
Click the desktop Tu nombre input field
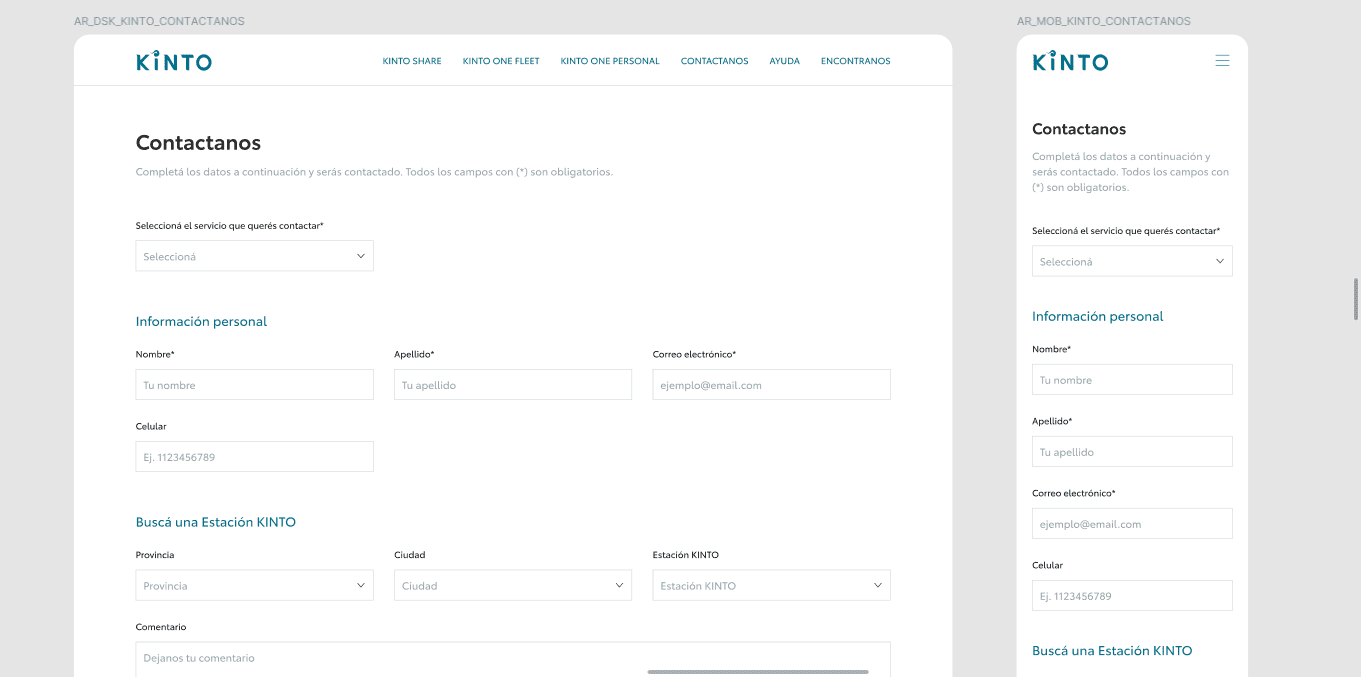click(x=254, y=385)
